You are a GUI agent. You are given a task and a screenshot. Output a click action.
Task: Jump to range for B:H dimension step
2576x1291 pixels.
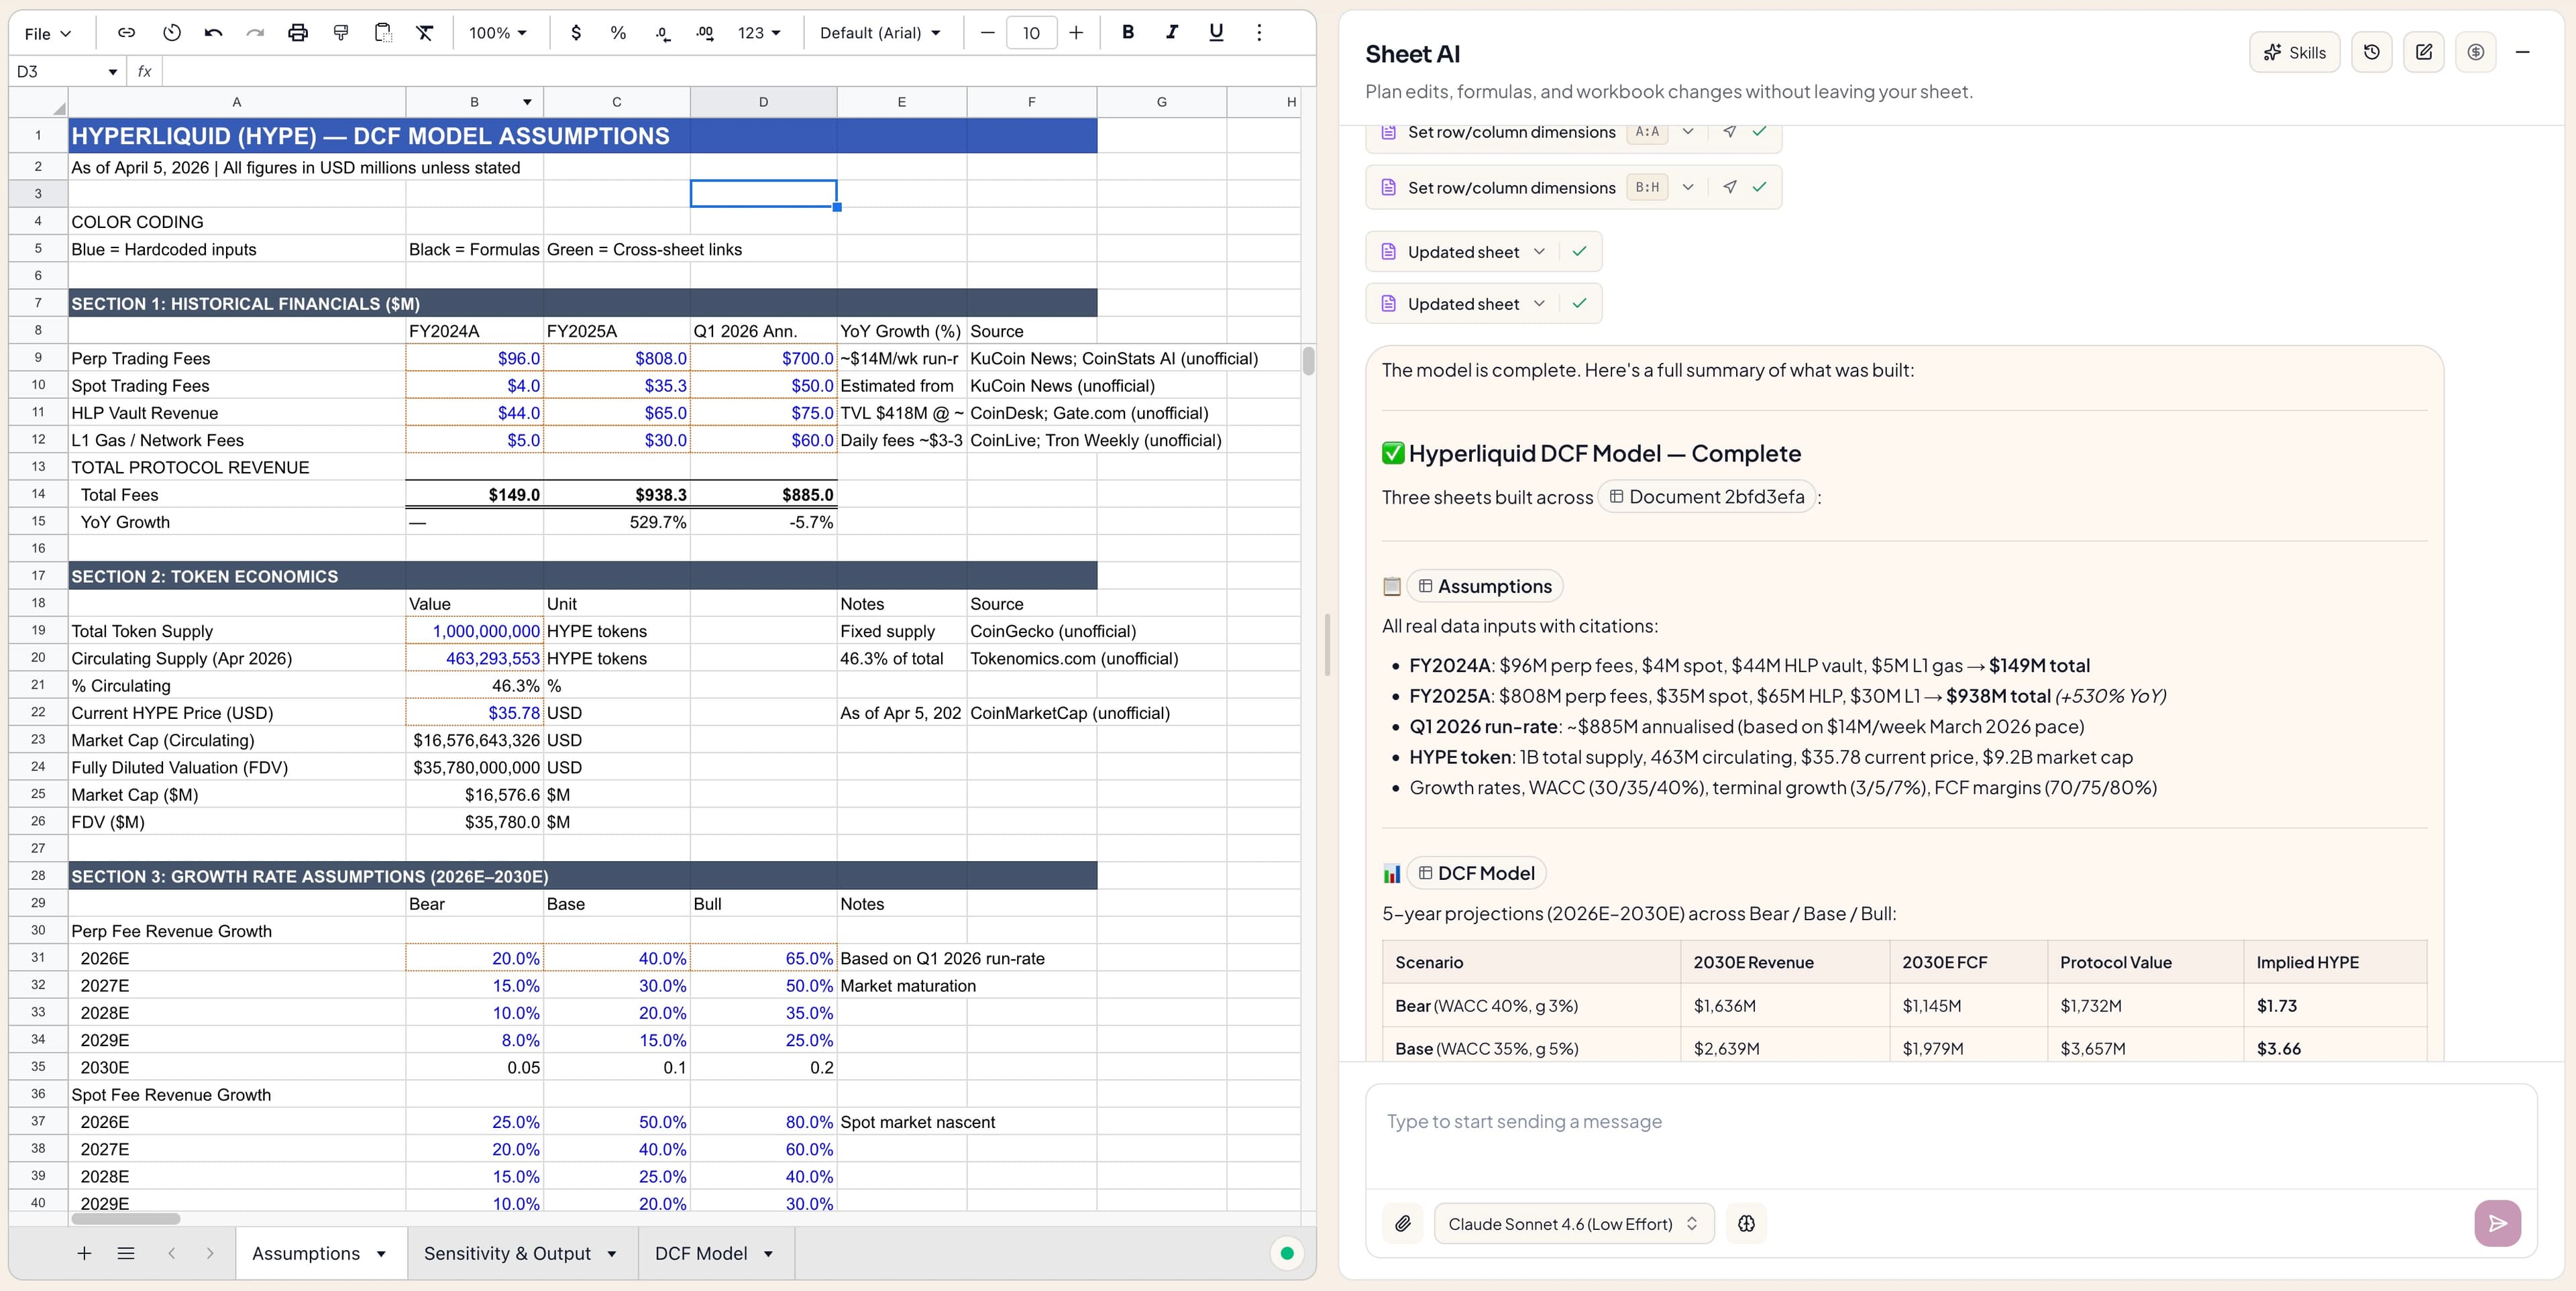point(1730,187)
